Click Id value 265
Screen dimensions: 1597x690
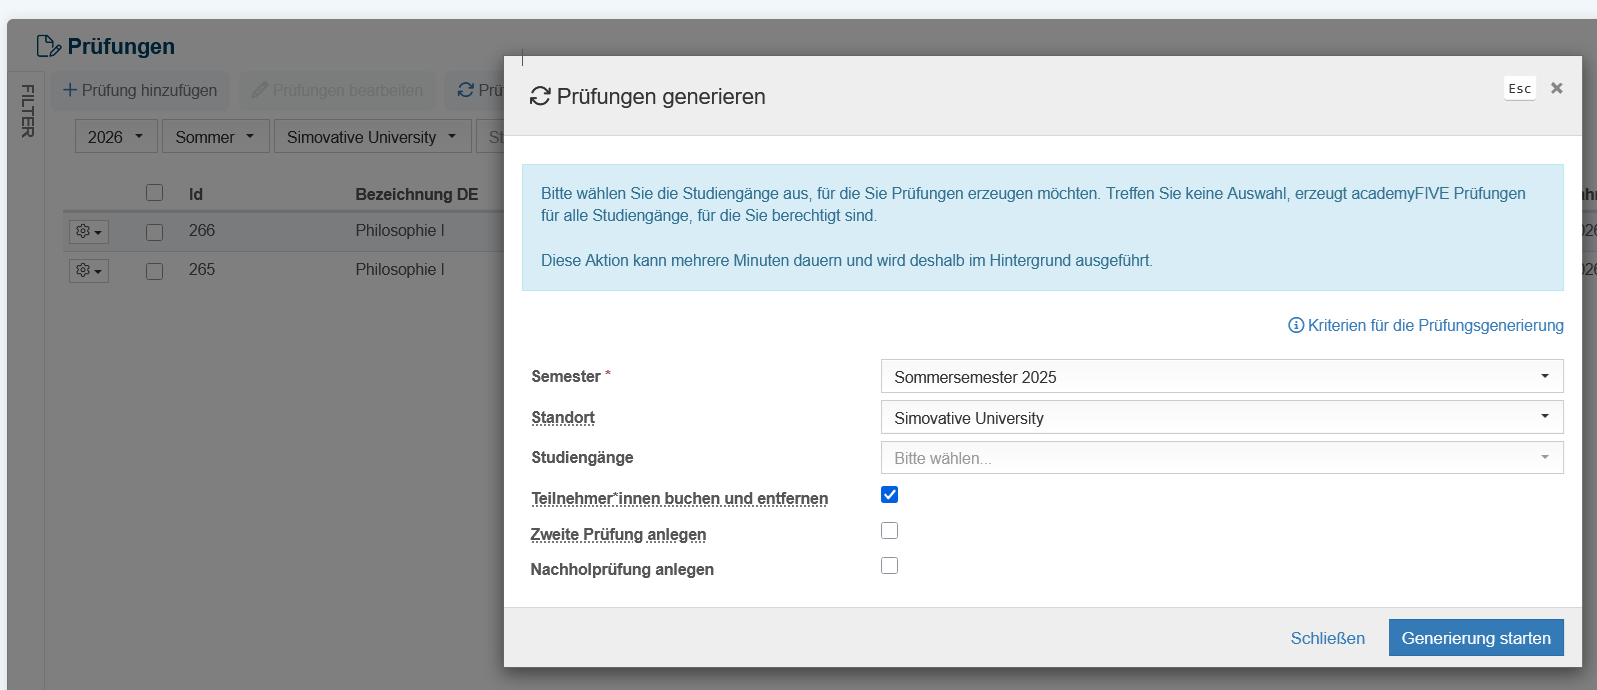202,270
